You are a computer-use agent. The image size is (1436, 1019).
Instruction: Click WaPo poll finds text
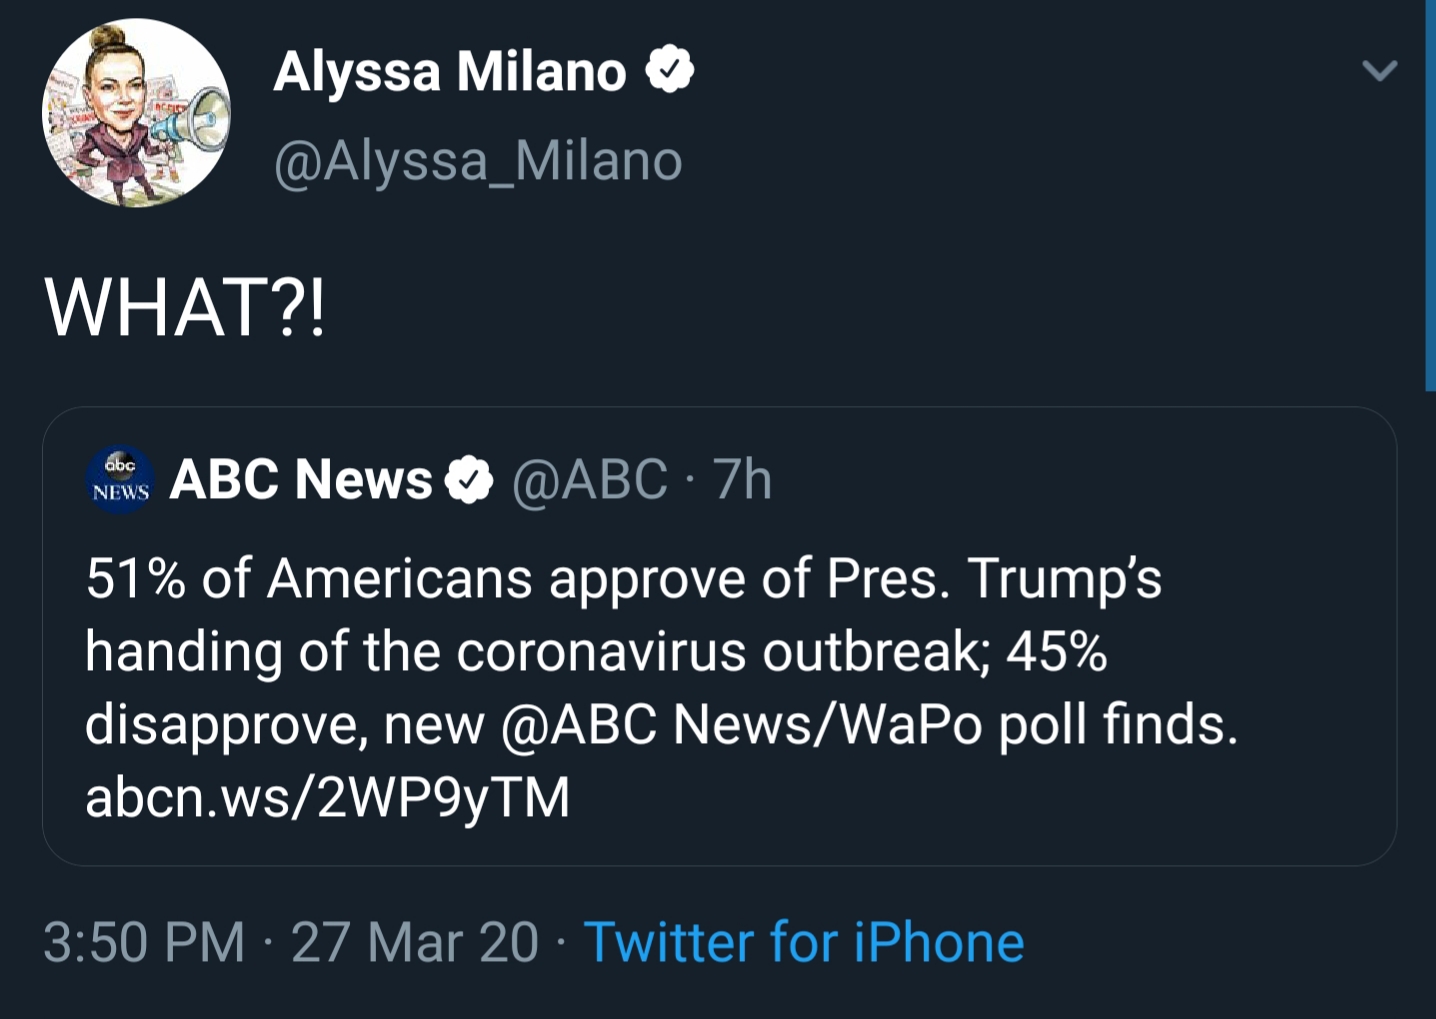pyautogui.click(x=1038, y=725)
